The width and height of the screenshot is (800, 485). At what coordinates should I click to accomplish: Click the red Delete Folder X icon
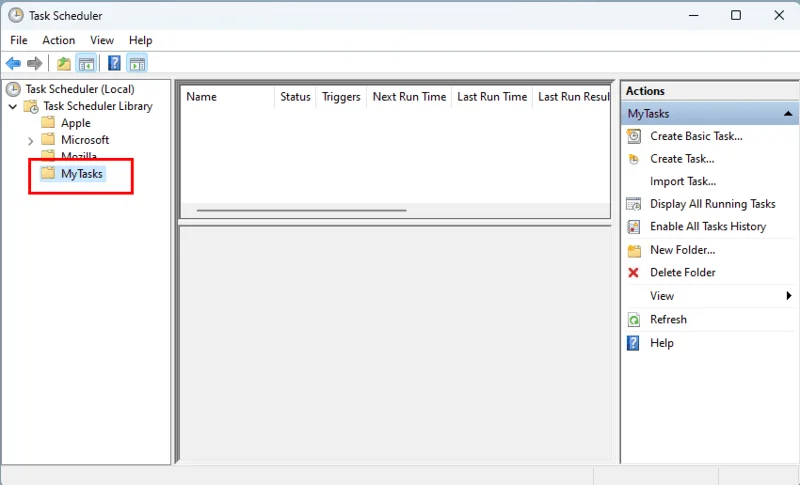(x=633, y=273)
